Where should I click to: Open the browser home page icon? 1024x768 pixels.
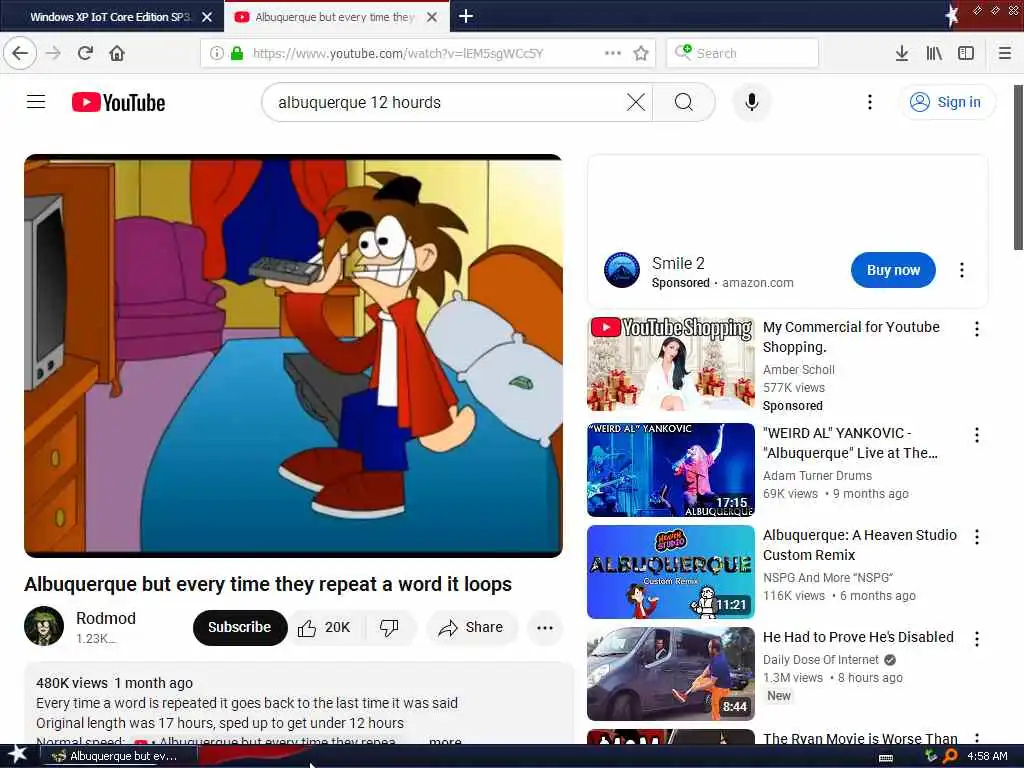(117, 53)
